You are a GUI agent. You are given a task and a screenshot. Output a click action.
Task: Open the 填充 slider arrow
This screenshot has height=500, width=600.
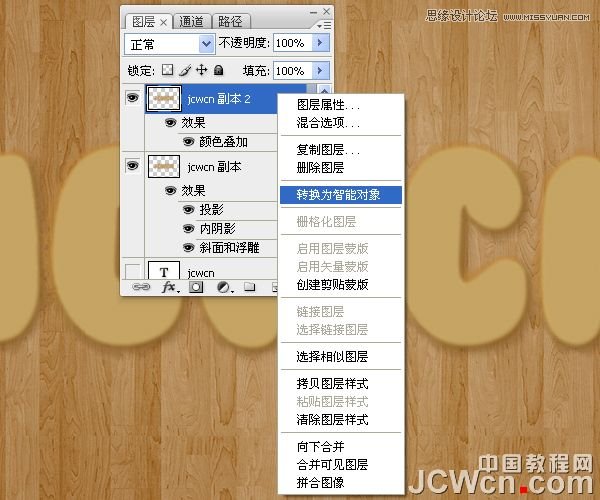point(320,70)
